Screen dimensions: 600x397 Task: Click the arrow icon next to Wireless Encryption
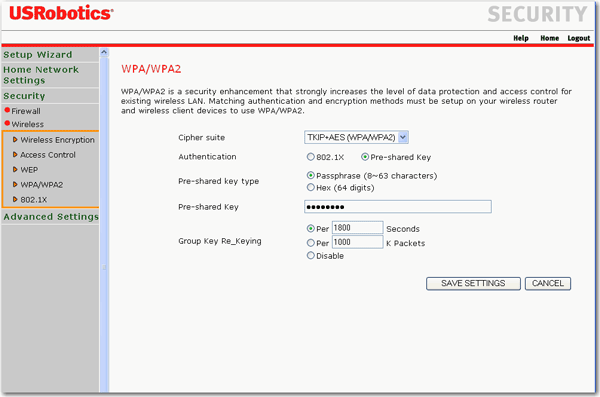point(15,140)
